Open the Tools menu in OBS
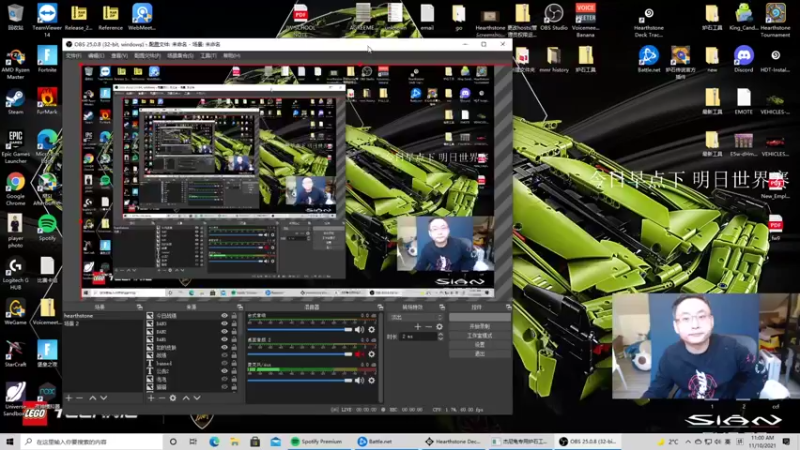Screen dimensions: 800x450 coord(208,56)
